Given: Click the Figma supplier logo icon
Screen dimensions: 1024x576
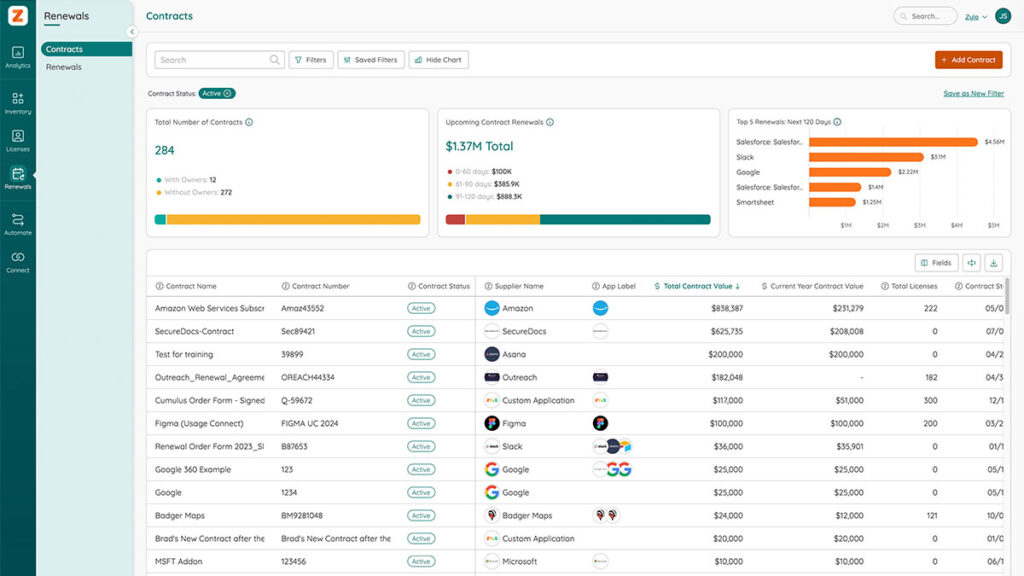Looking at the screenshot, I should (492, 423).
